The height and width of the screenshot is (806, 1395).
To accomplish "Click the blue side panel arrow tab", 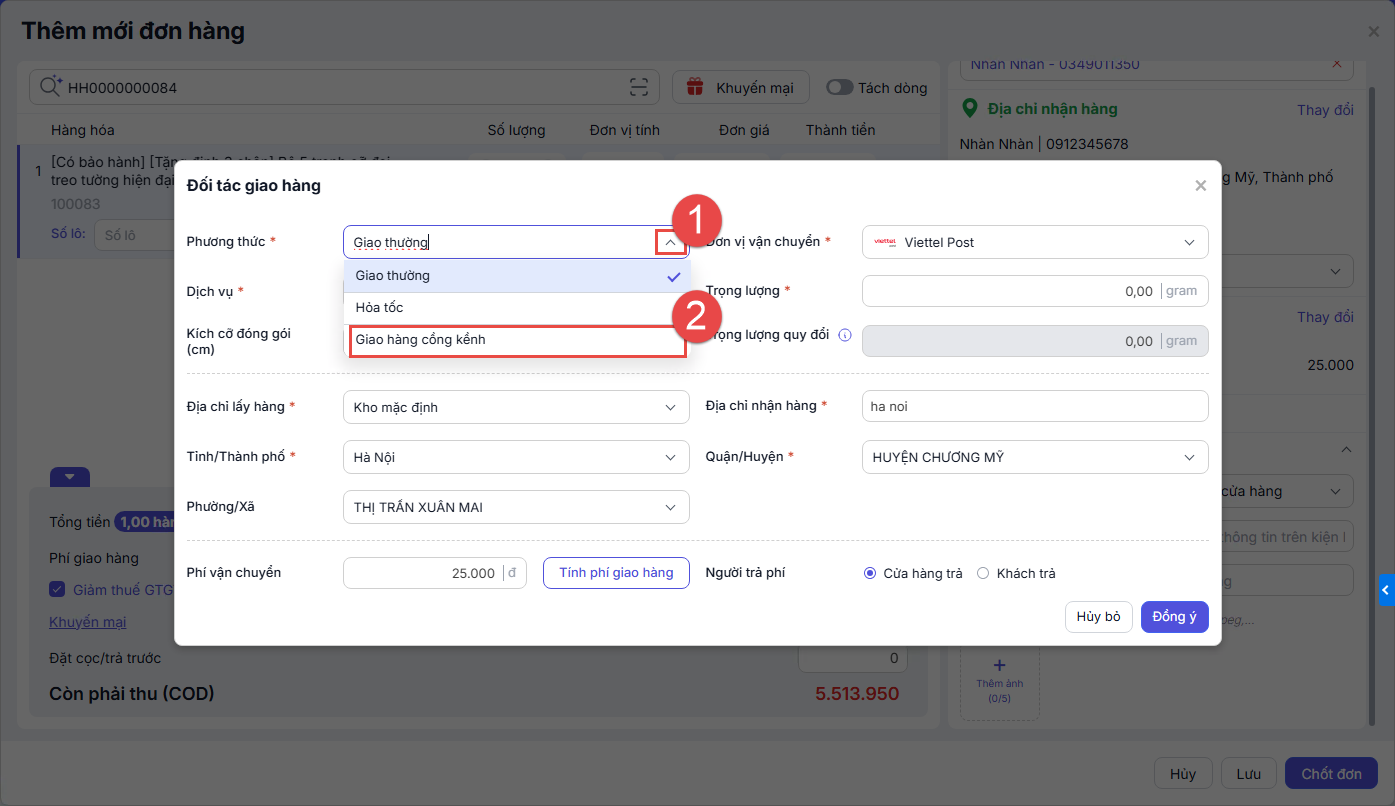I will click(x=1385, y=590).
